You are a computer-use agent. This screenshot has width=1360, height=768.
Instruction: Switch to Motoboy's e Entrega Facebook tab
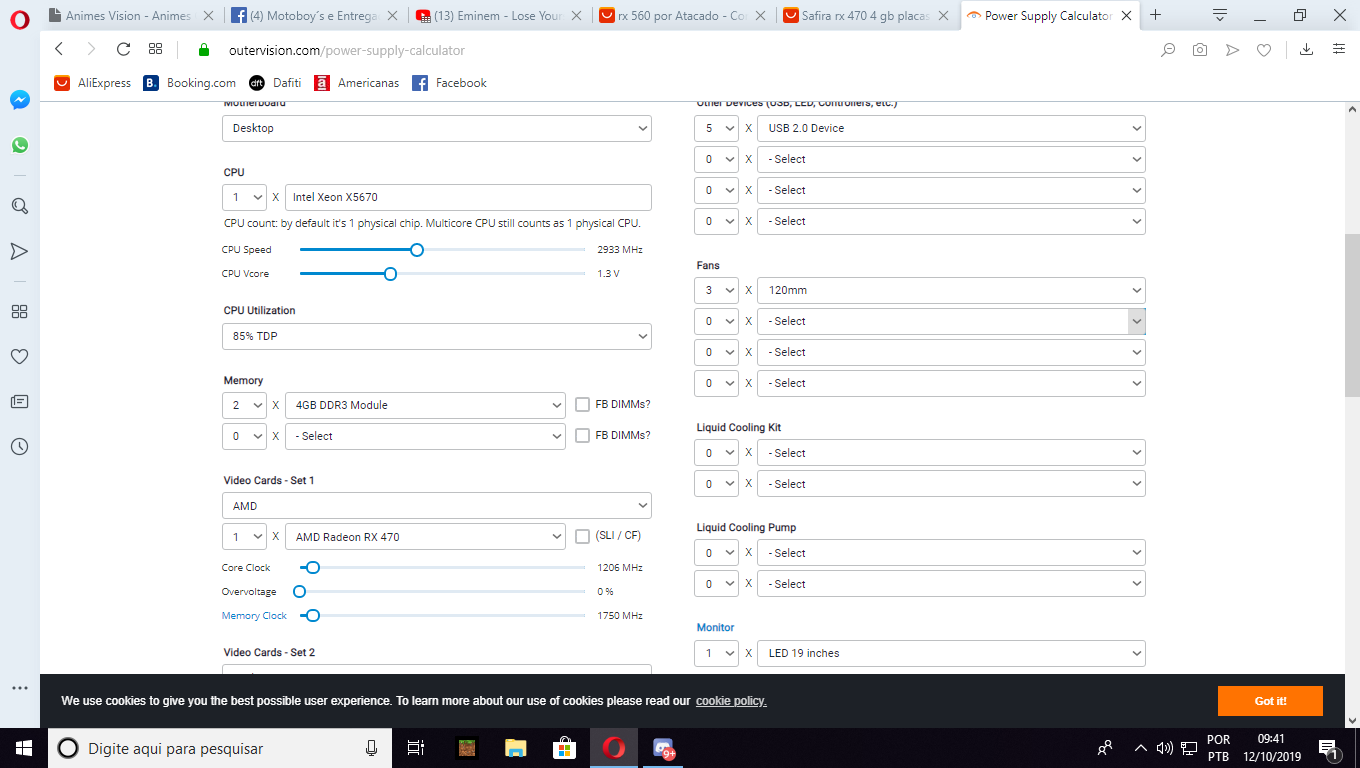pos(313,16)
